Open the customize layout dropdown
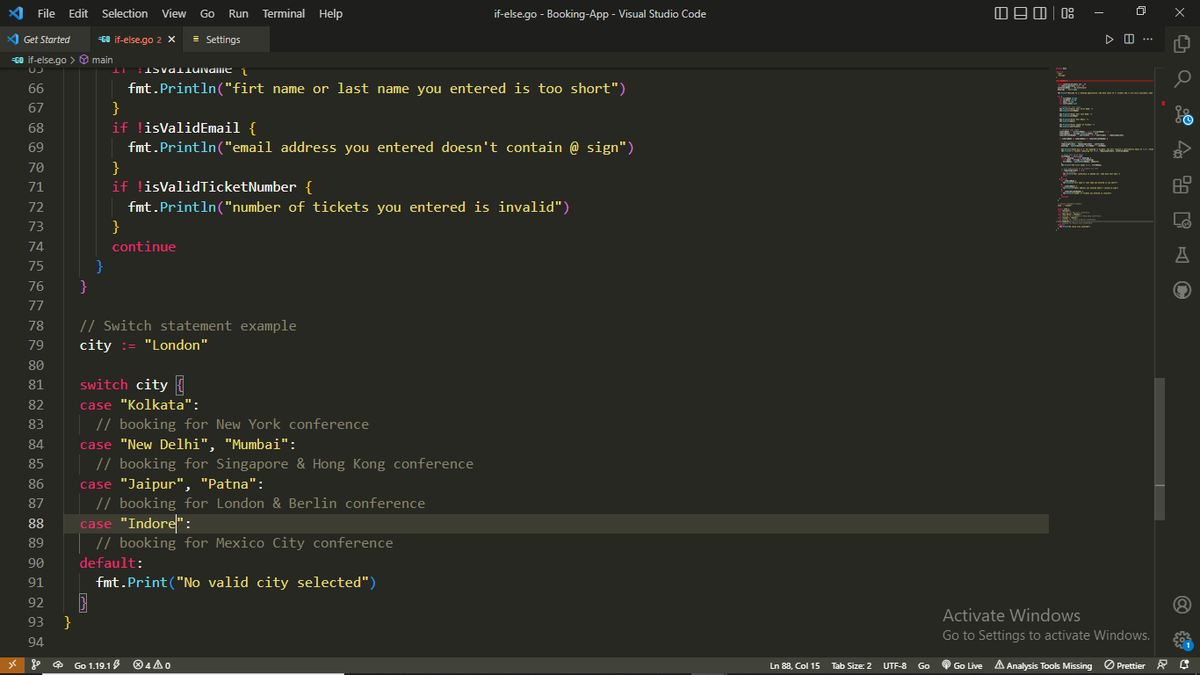 (x=1066, y=12)
